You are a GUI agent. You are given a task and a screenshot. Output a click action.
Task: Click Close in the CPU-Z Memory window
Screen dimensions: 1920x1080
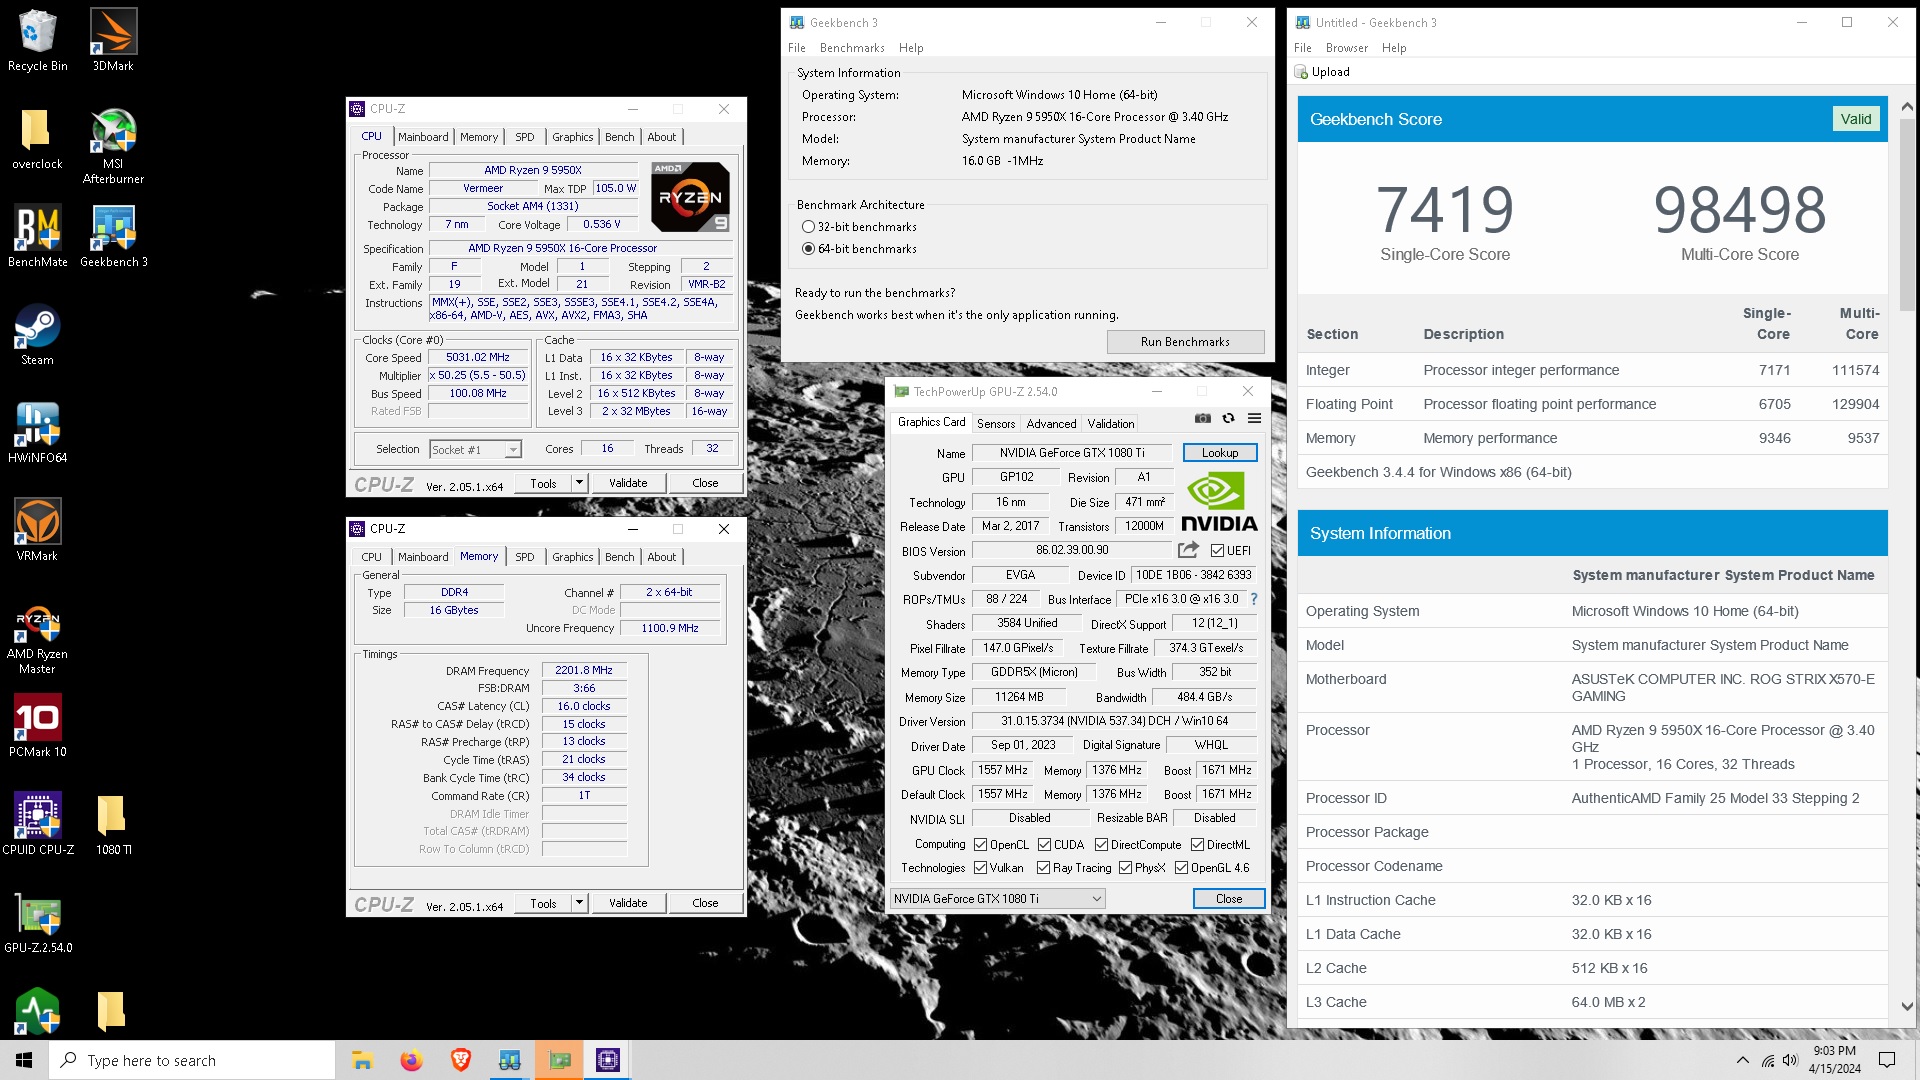(x=705, y=903)
